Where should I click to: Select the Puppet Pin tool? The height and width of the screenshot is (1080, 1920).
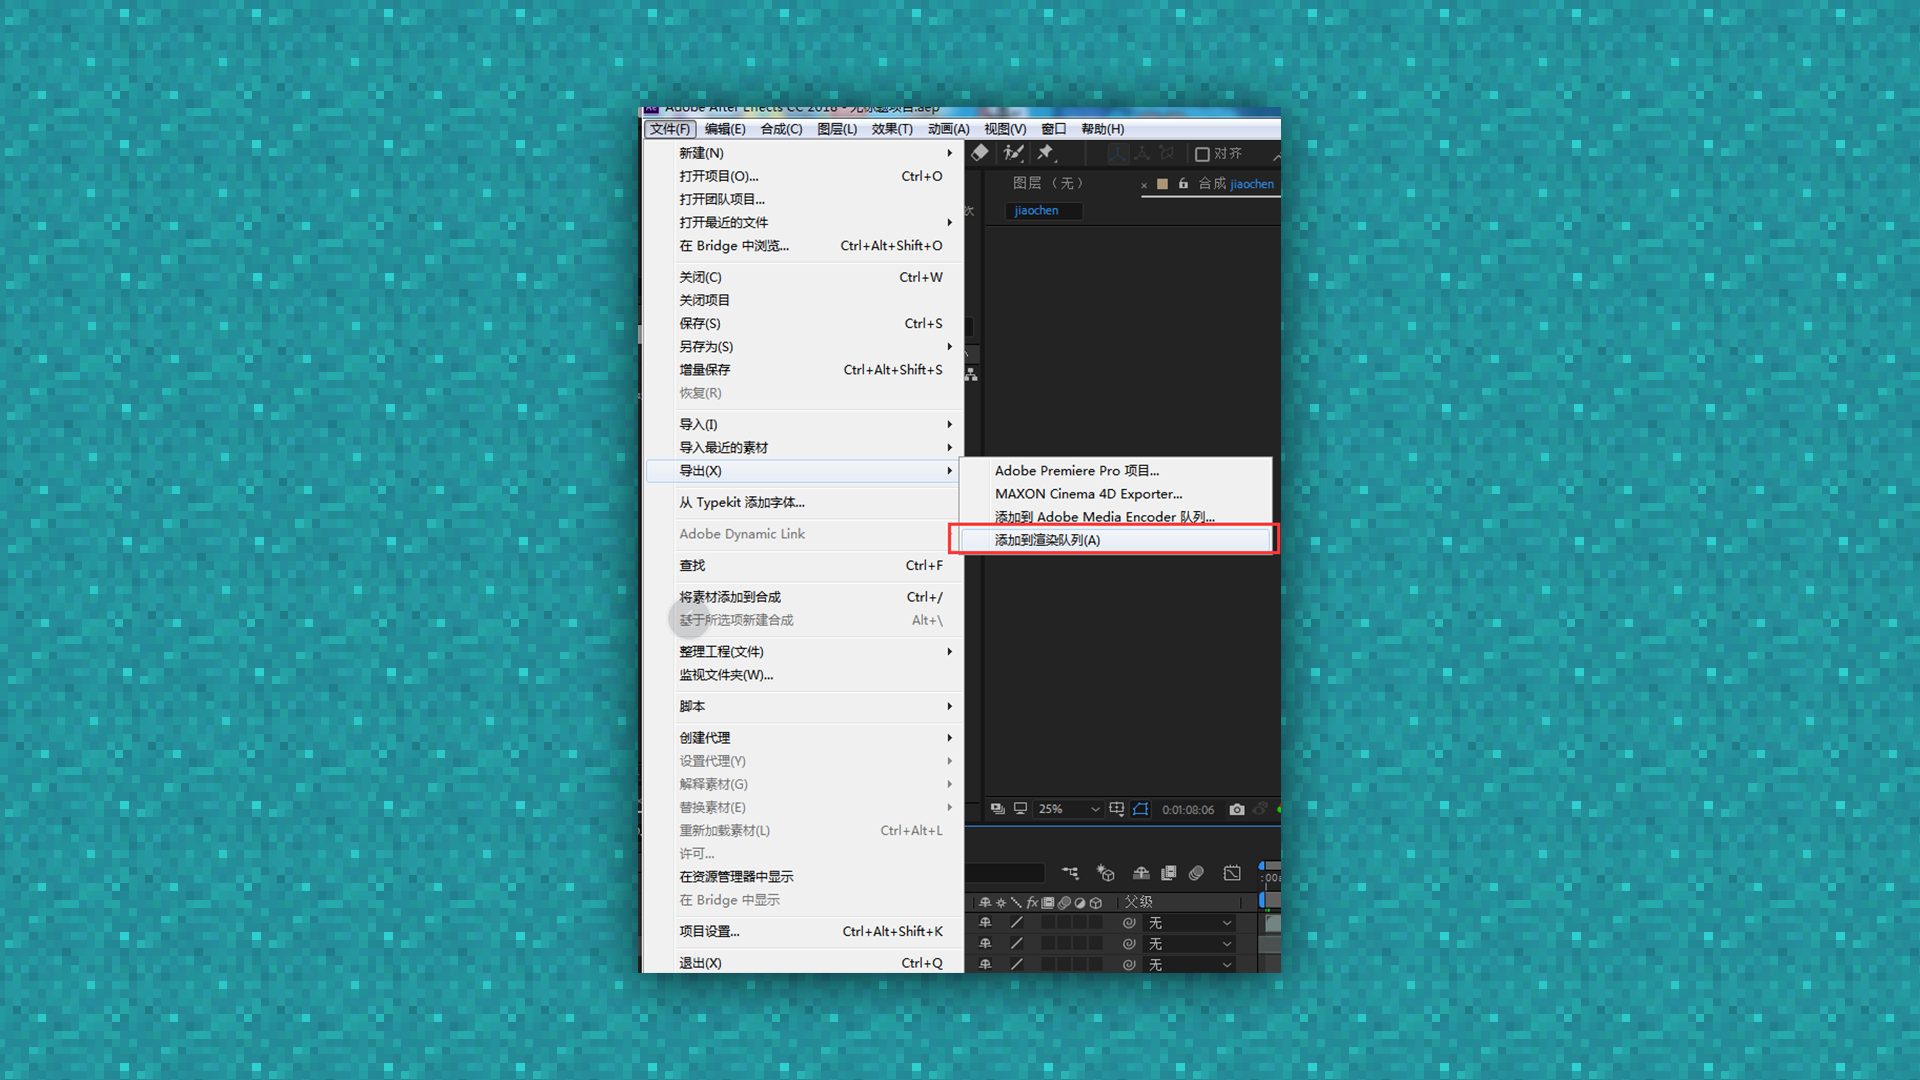(x=1046, y=153)
